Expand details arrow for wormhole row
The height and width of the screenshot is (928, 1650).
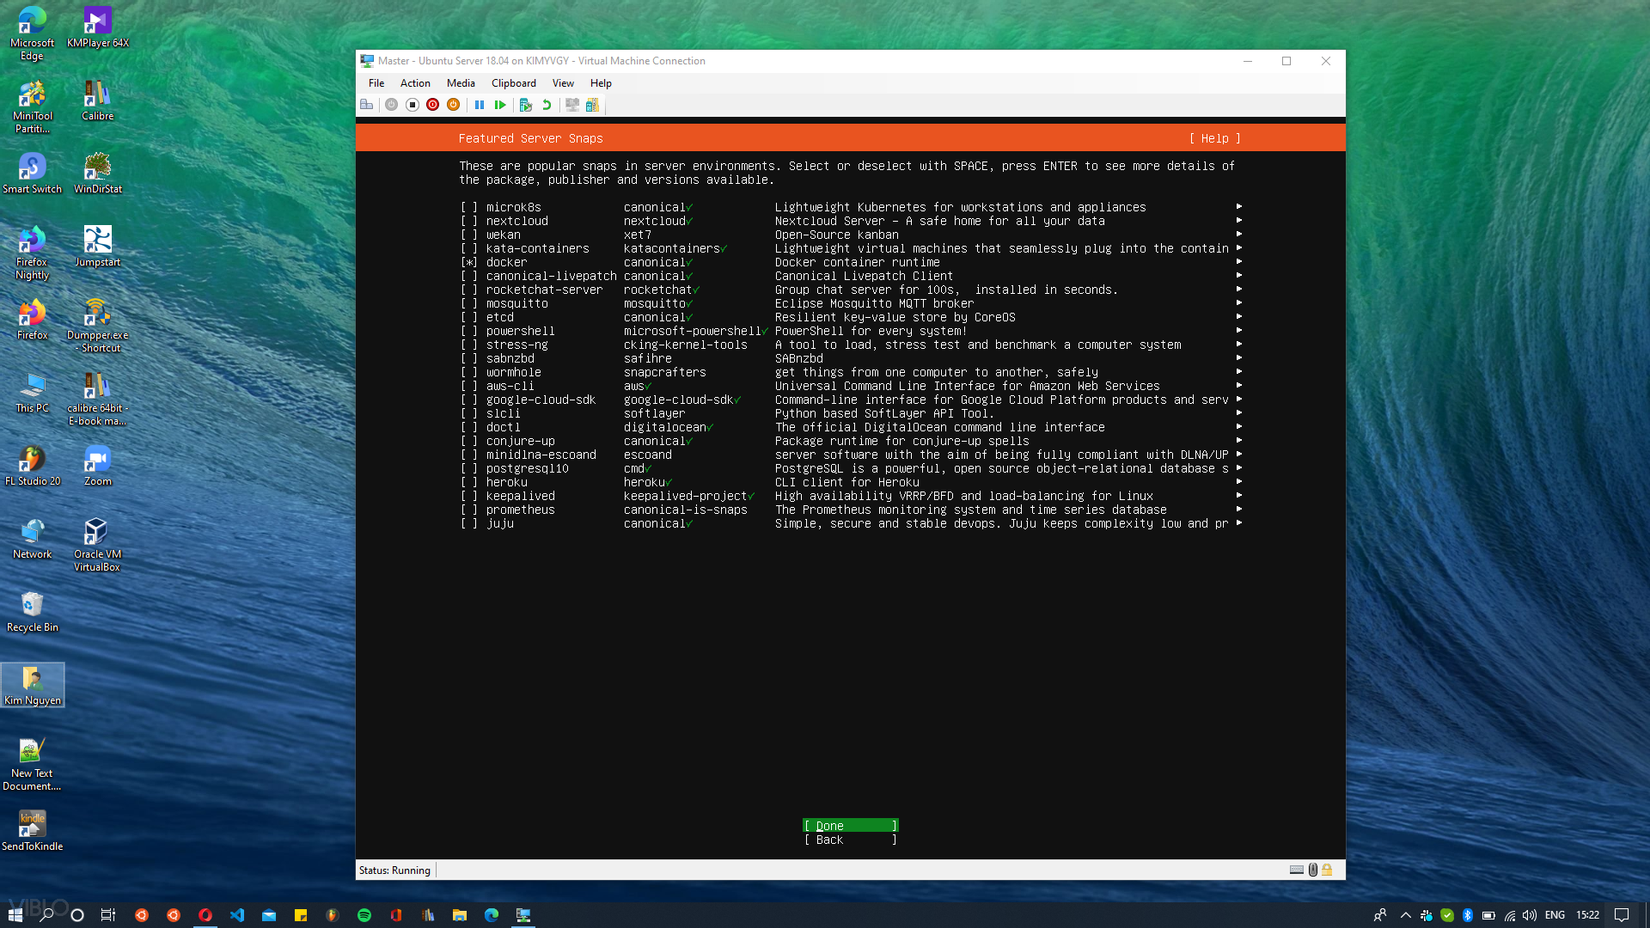click(1239, 372)
